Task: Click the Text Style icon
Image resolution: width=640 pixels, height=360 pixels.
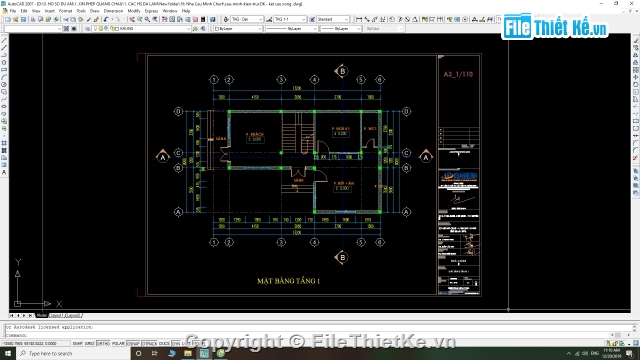Action: tap(226, 19)
